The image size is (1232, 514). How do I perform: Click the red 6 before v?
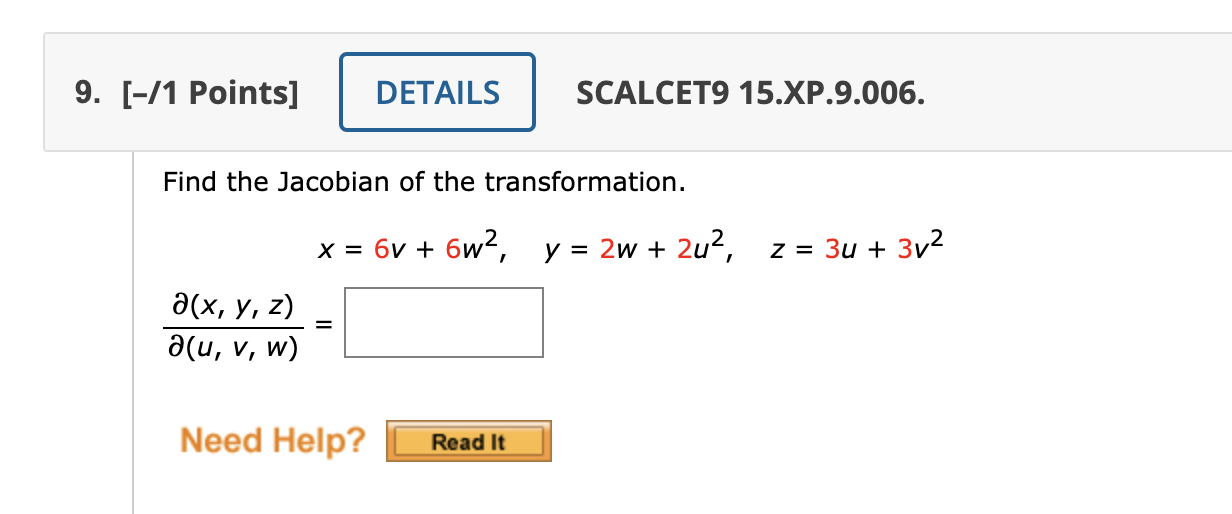coord(380,249)
